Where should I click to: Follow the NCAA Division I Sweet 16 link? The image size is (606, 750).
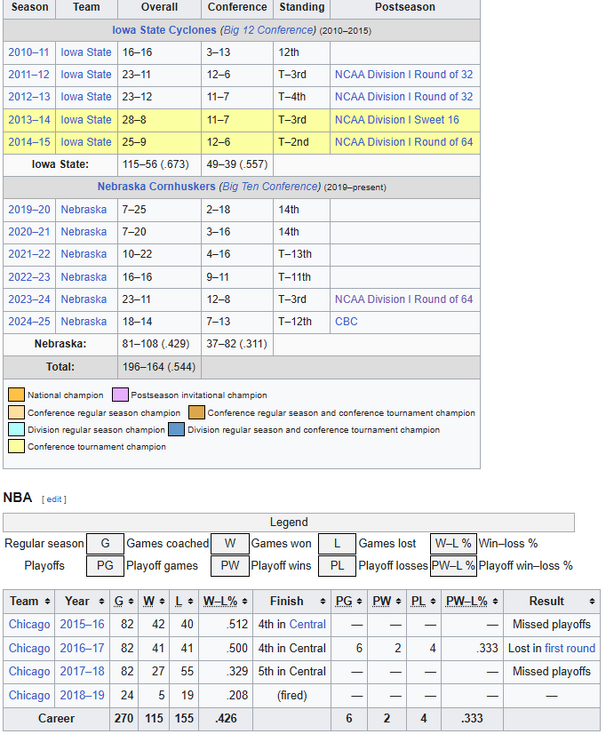coord(397,120)
